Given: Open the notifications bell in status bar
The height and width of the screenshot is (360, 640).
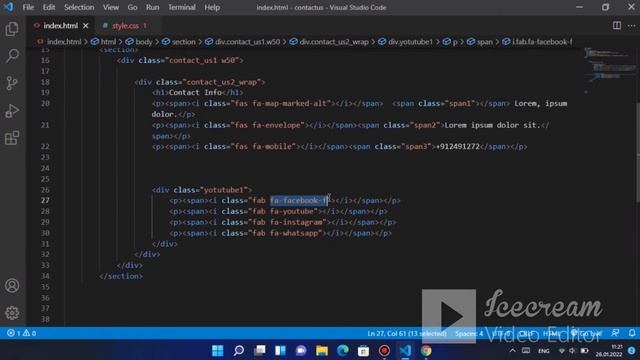Looking at the screenshot, I should [632, 333].
